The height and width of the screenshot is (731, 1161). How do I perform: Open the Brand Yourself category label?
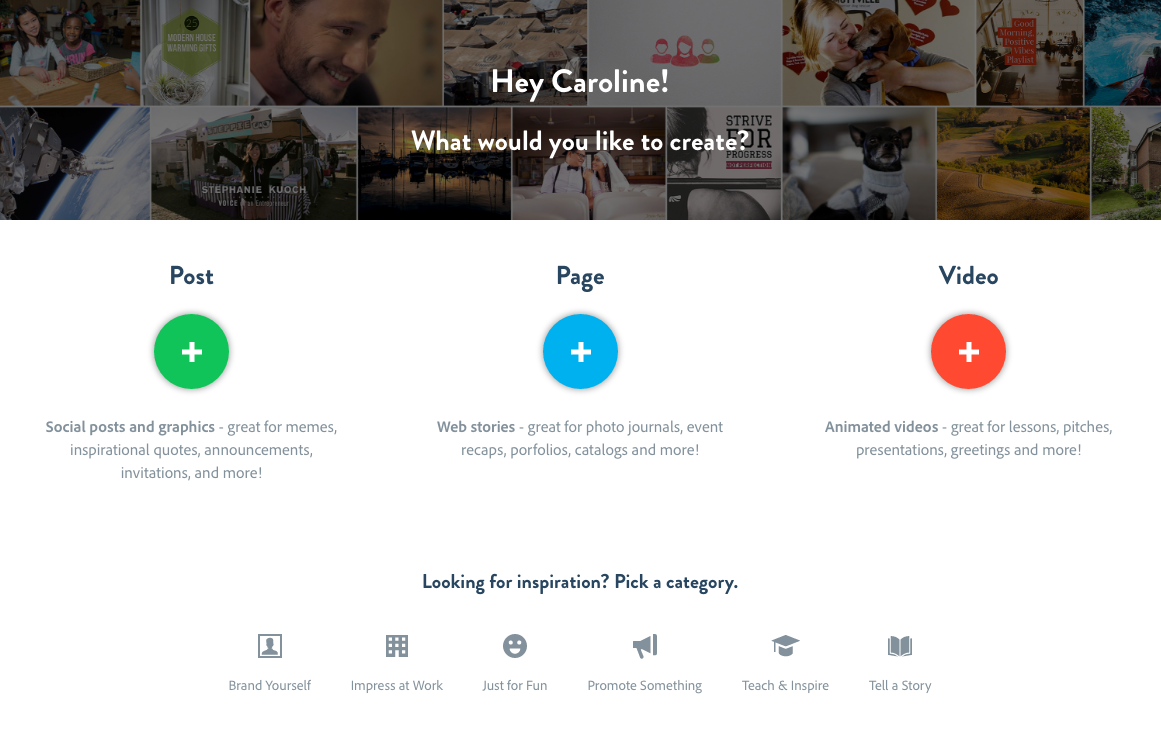click(270, 686)
